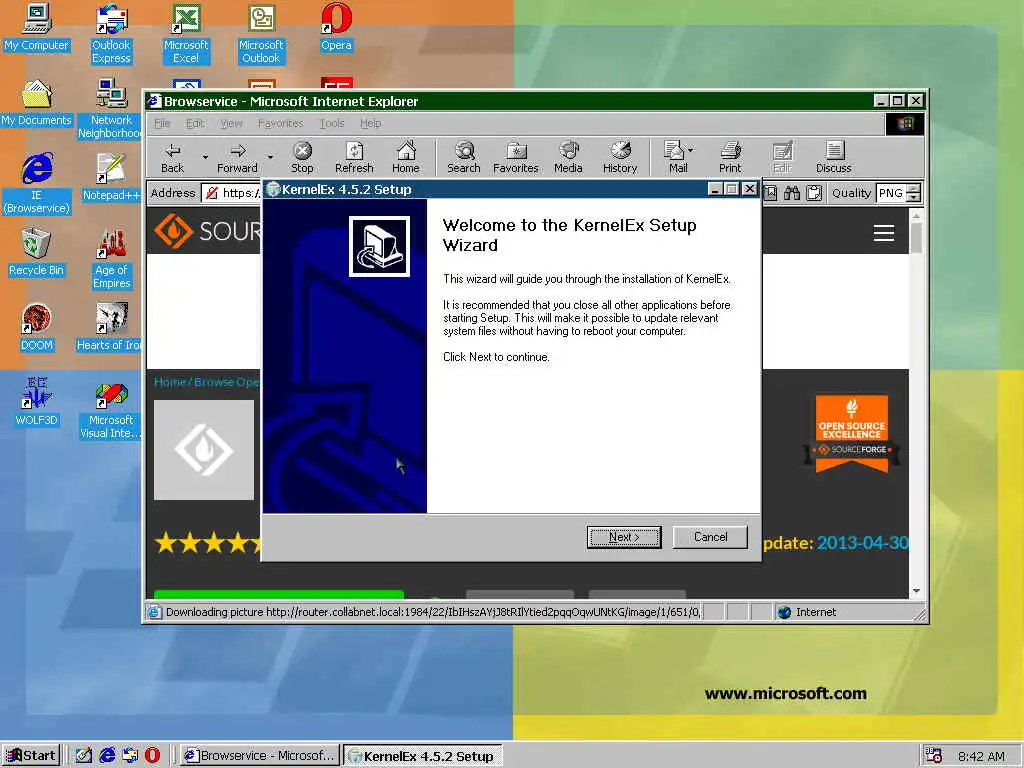Click the bookmark icon left of the binoculars

coord(771,193)
